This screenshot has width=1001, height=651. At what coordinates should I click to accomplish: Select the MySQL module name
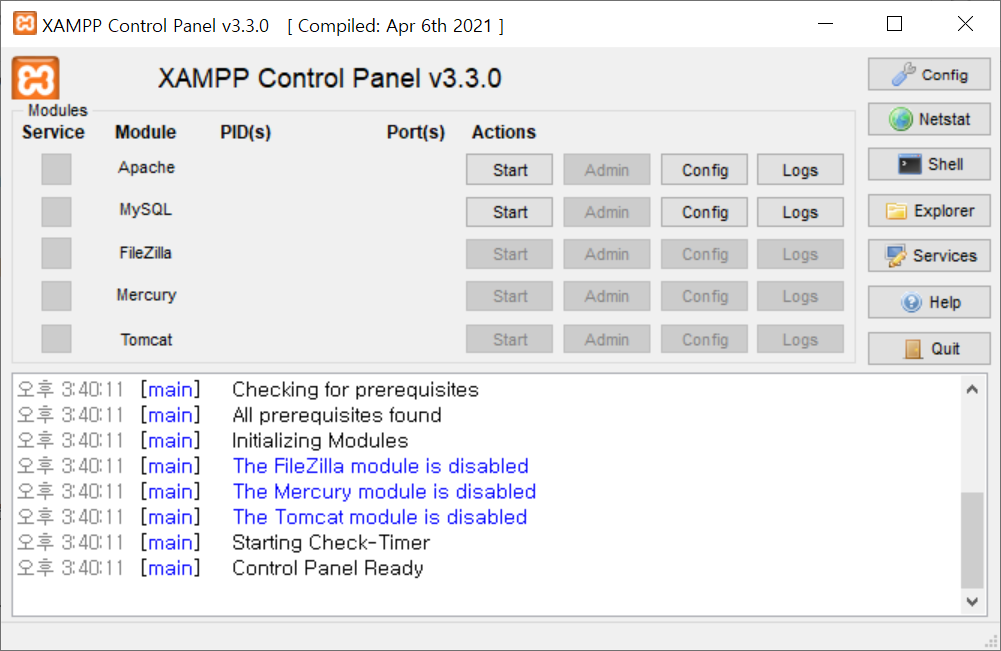(x=146, y=210)
